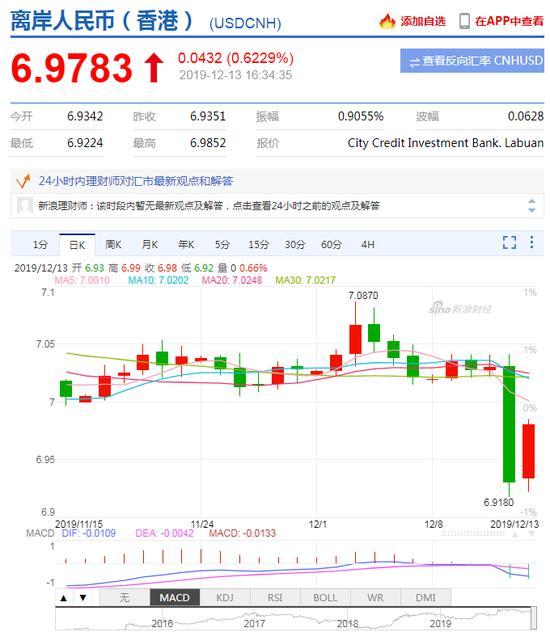Select DMI indicator button
The image size is (550, 632).
[x=425, y=598]
